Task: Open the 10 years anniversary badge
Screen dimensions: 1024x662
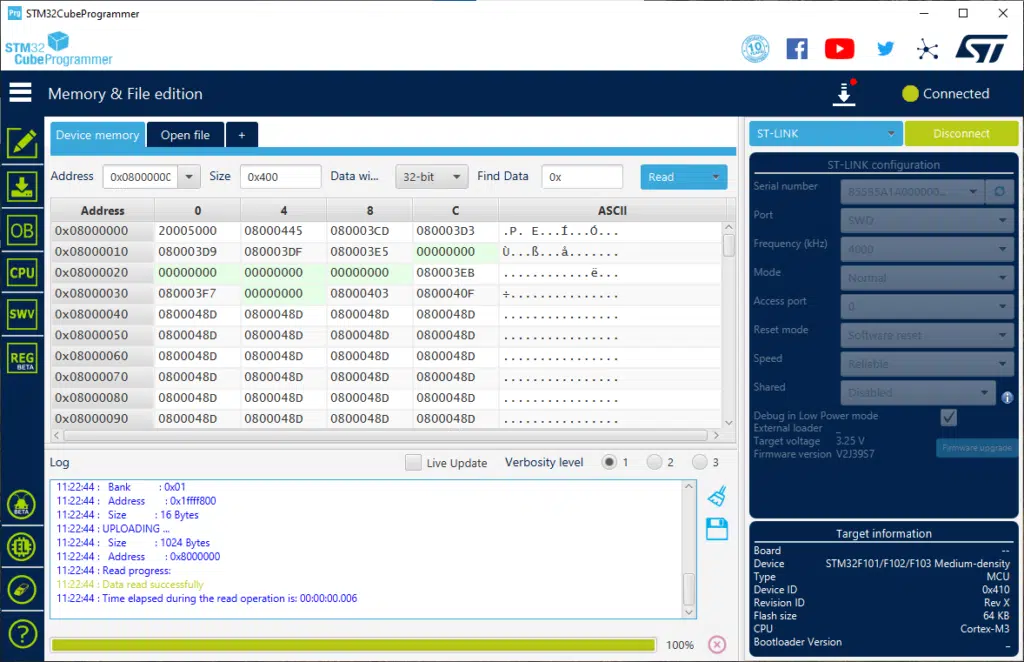Action: [756, 48]
